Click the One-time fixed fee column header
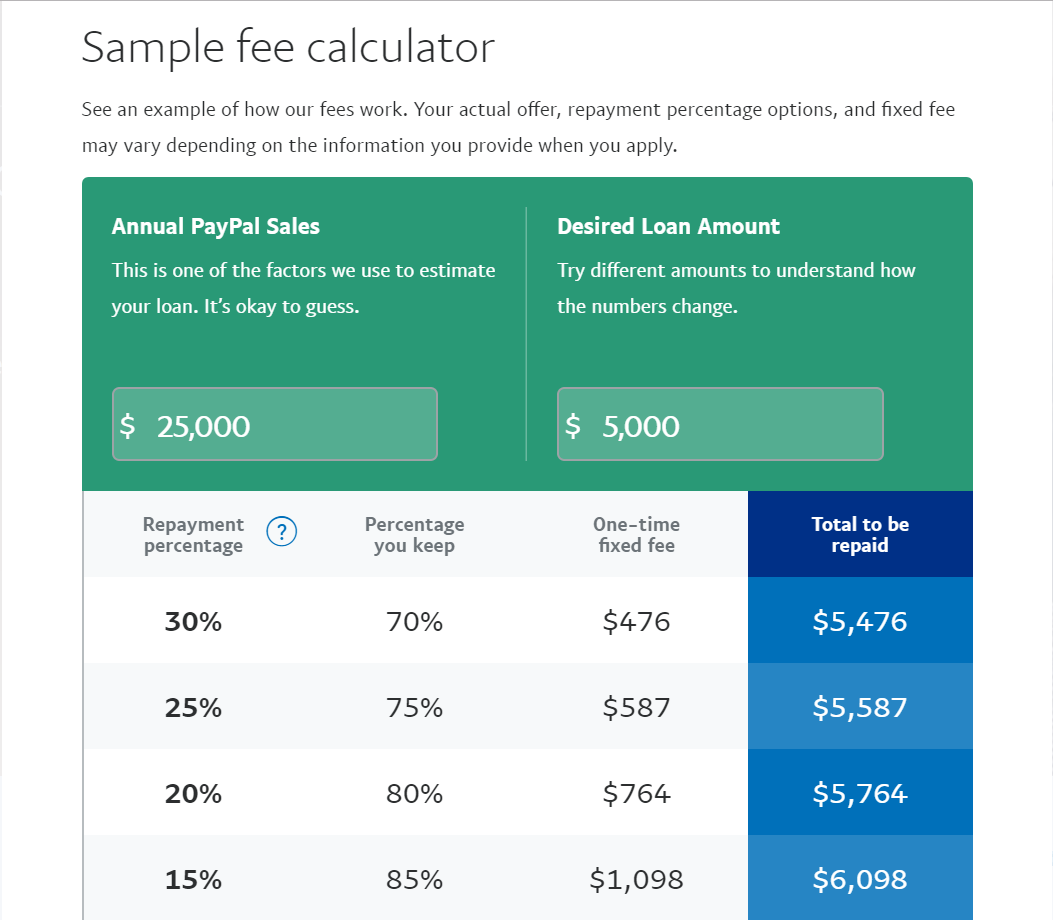Screen dimensions: 1053x920 pyautogui.click(x=636, y=535)
